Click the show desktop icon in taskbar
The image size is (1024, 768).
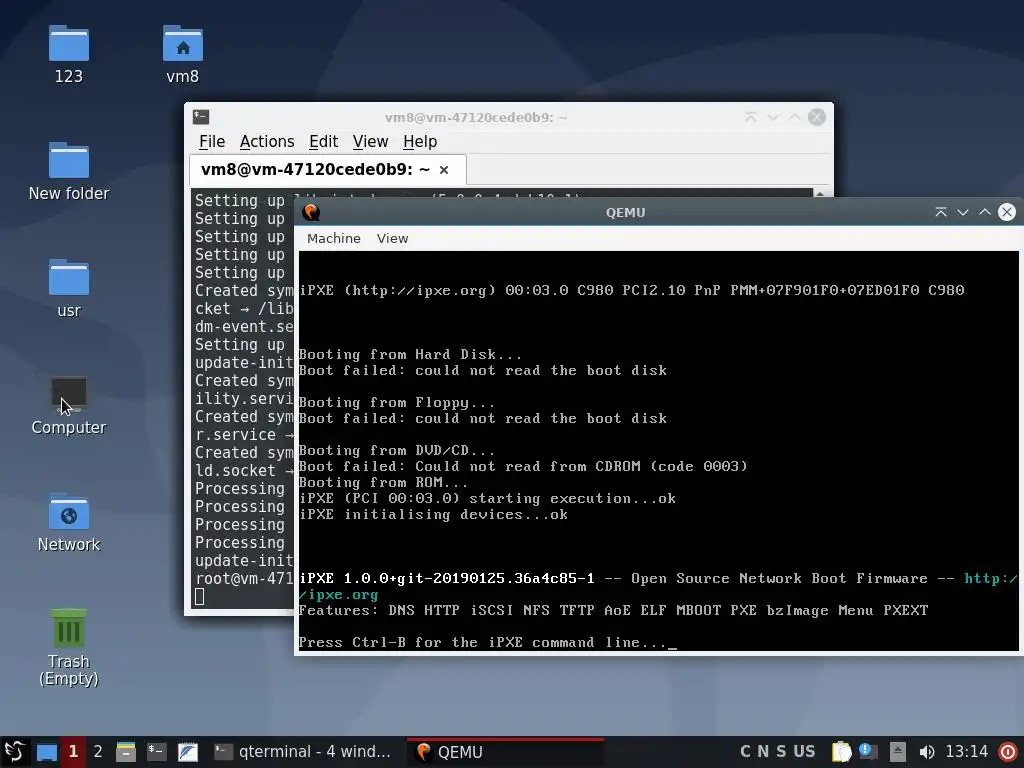46,752
